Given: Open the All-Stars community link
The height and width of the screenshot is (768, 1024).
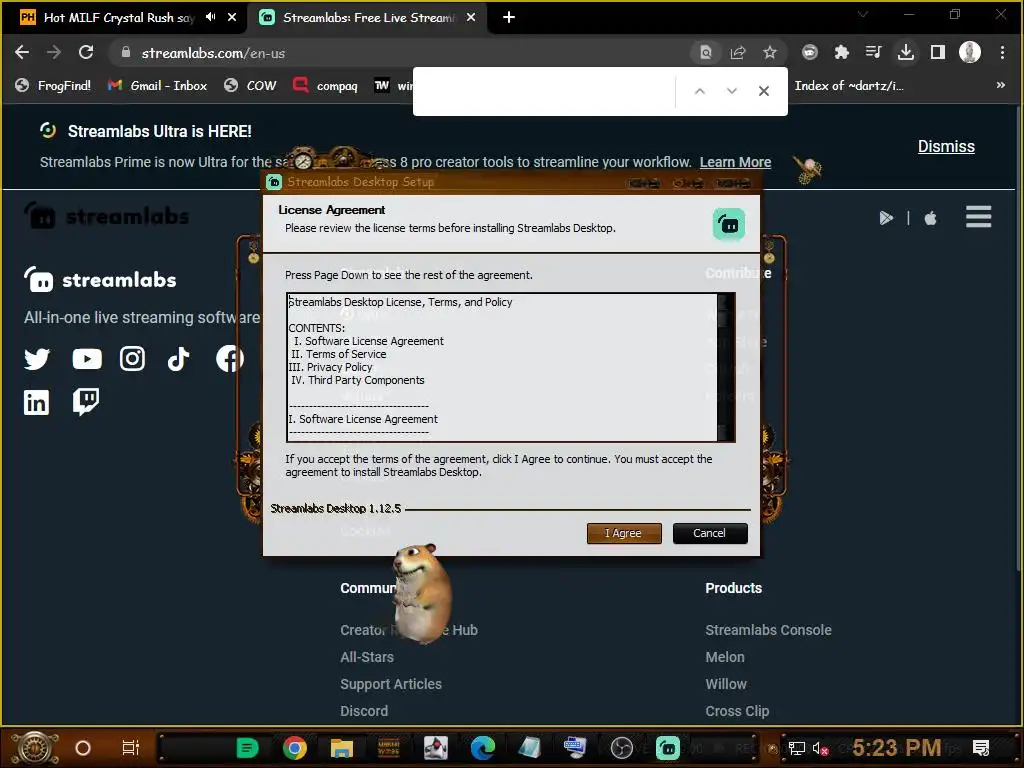Looking at the screenshot, I should tap(366, 657).
